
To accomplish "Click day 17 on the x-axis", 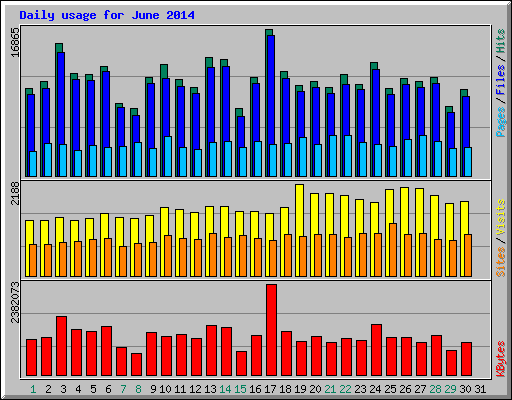I will pos(270,389).
